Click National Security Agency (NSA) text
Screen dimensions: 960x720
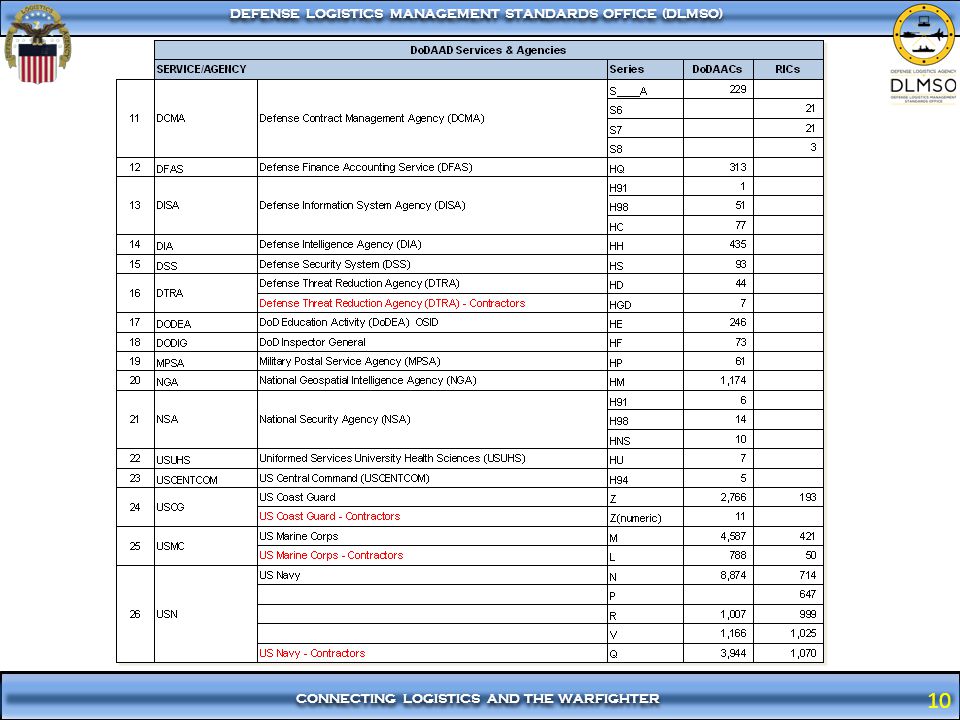(334, 419)
